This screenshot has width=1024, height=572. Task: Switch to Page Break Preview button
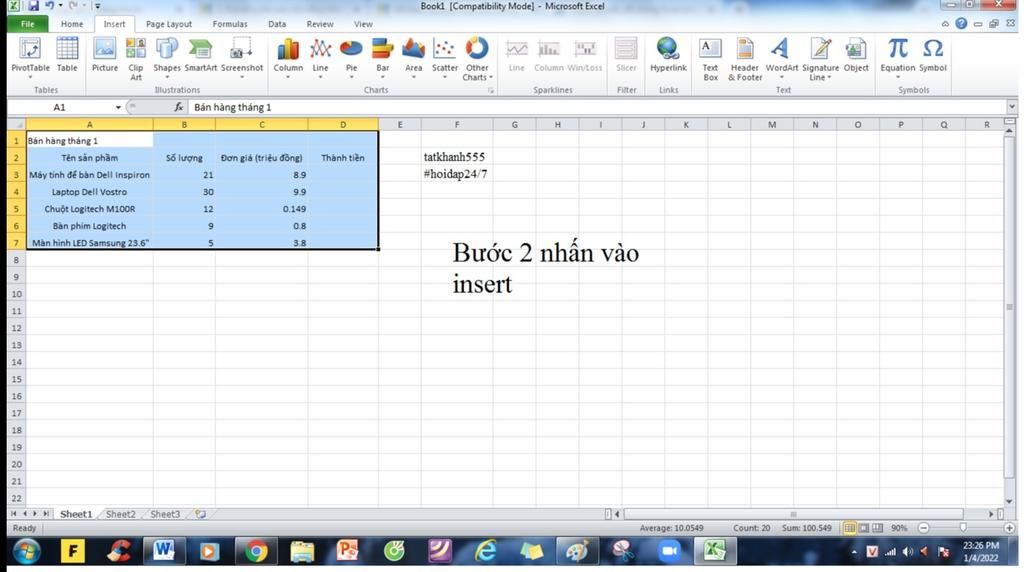877,528
